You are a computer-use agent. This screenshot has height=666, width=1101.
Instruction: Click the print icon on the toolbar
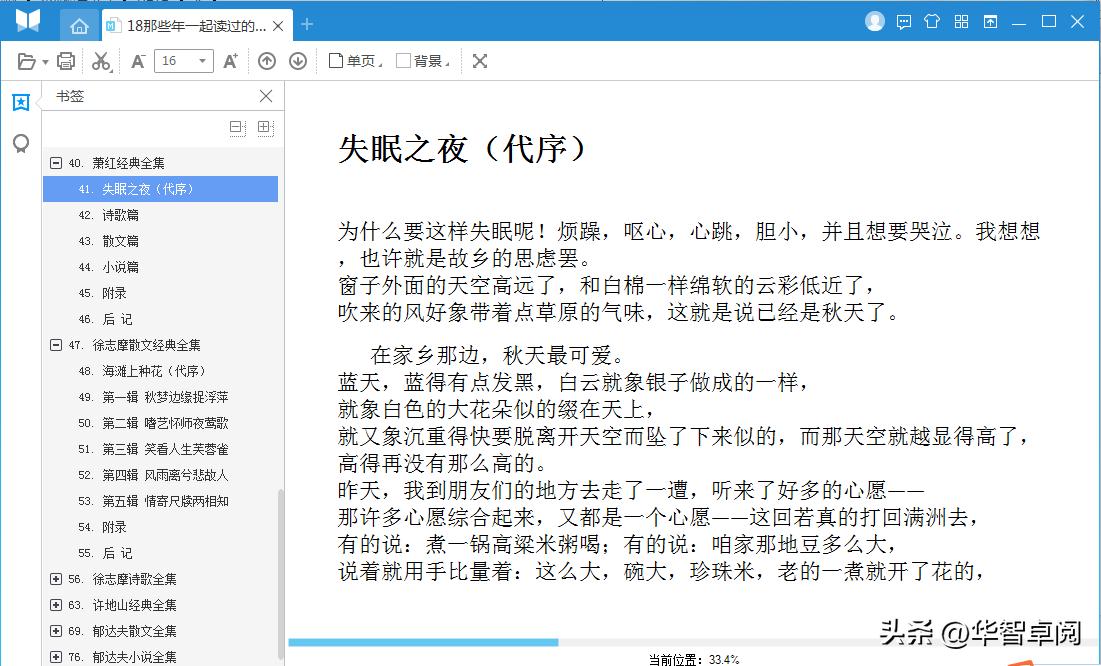(65, 60)
